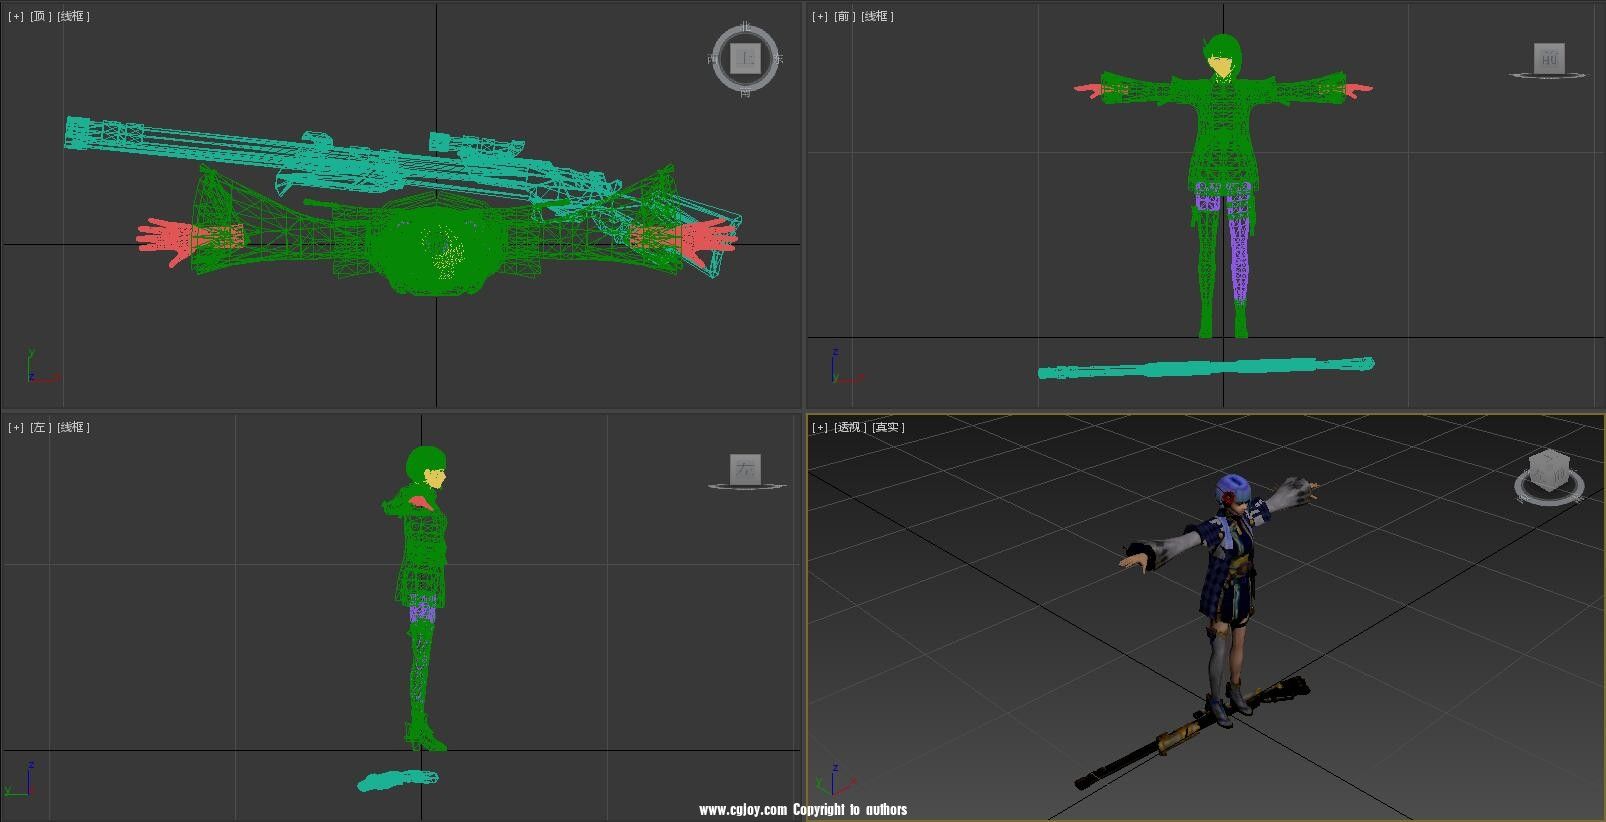Click compass south 南 on Top ViewCube
This screenshot has height=822, width=1606.
[x=745, y=92]
